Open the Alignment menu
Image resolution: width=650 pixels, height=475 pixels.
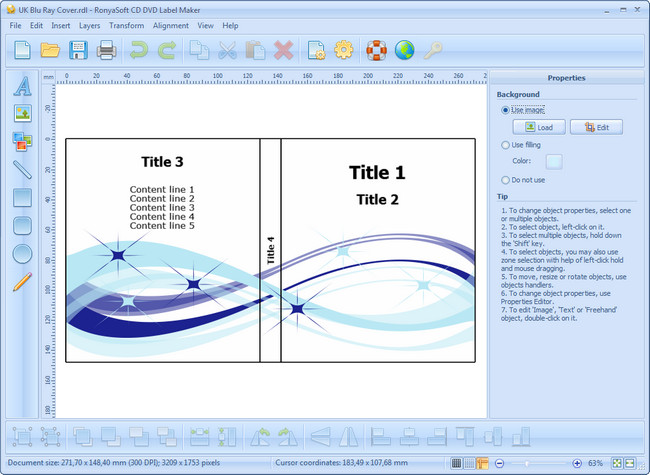tap(170, 25)
